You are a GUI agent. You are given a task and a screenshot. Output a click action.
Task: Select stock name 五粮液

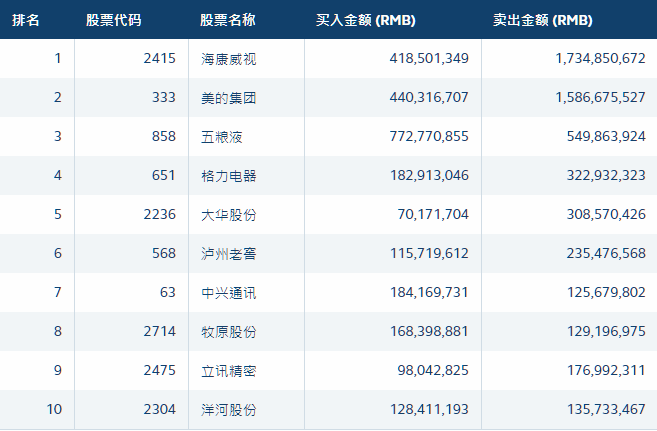pyautogui.click(x=222, y=137)
